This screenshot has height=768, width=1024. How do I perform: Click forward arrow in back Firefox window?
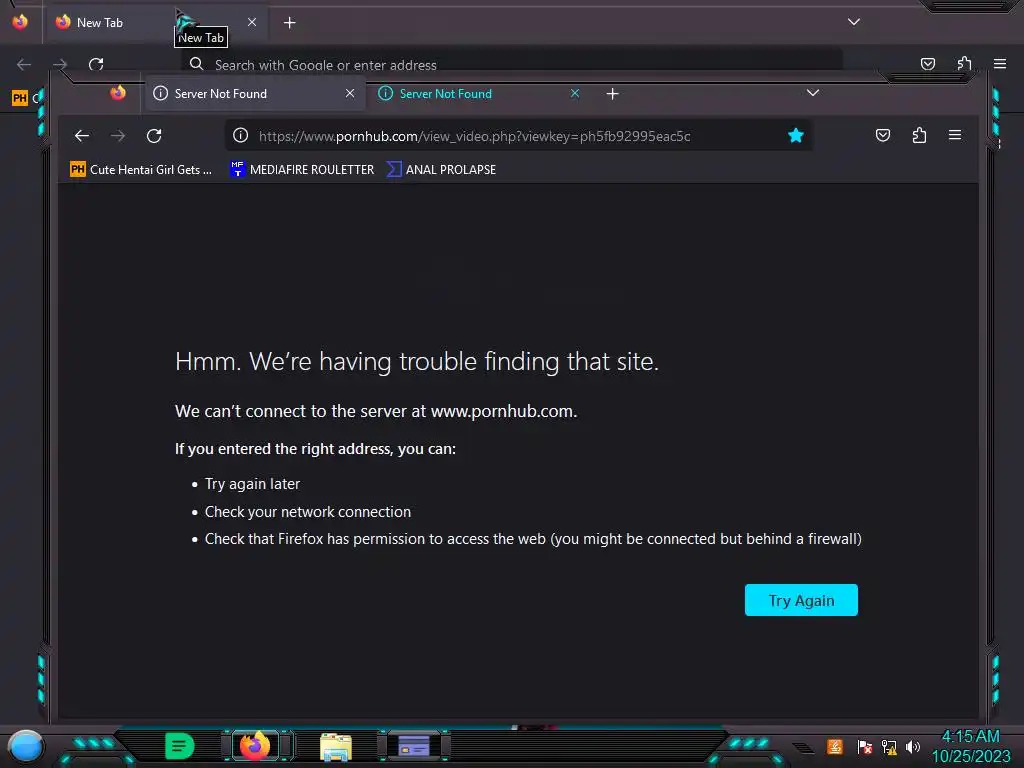coord(60,64)
